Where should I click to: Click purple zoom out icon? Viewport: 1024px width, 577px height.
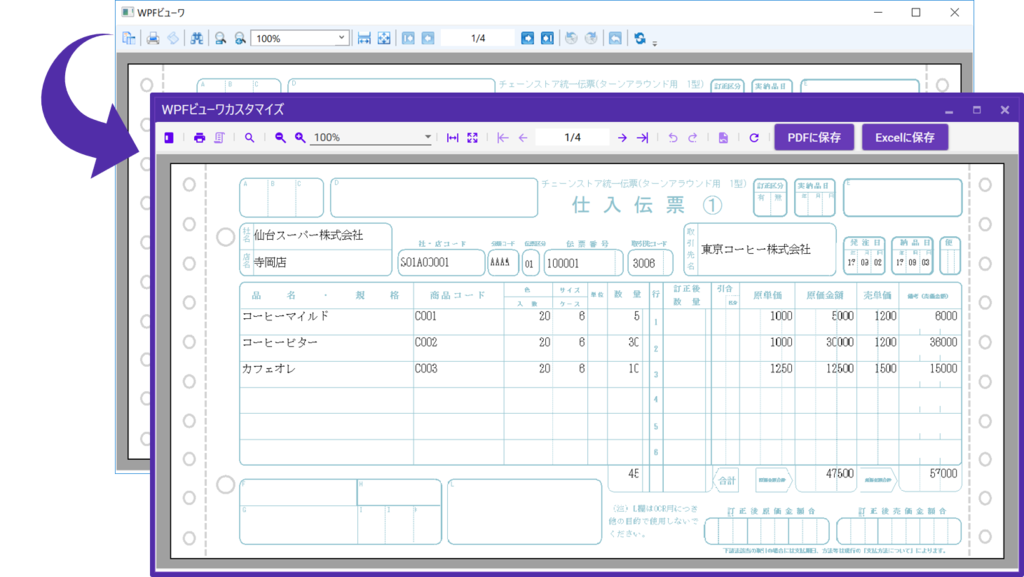pos(280,138)
